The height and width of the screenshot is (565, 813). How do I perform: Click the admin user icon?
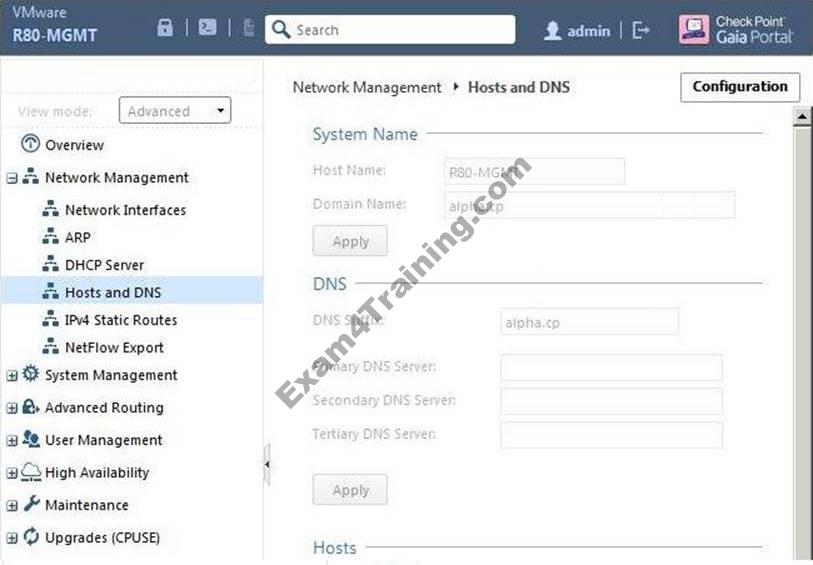tap(552, 31)
